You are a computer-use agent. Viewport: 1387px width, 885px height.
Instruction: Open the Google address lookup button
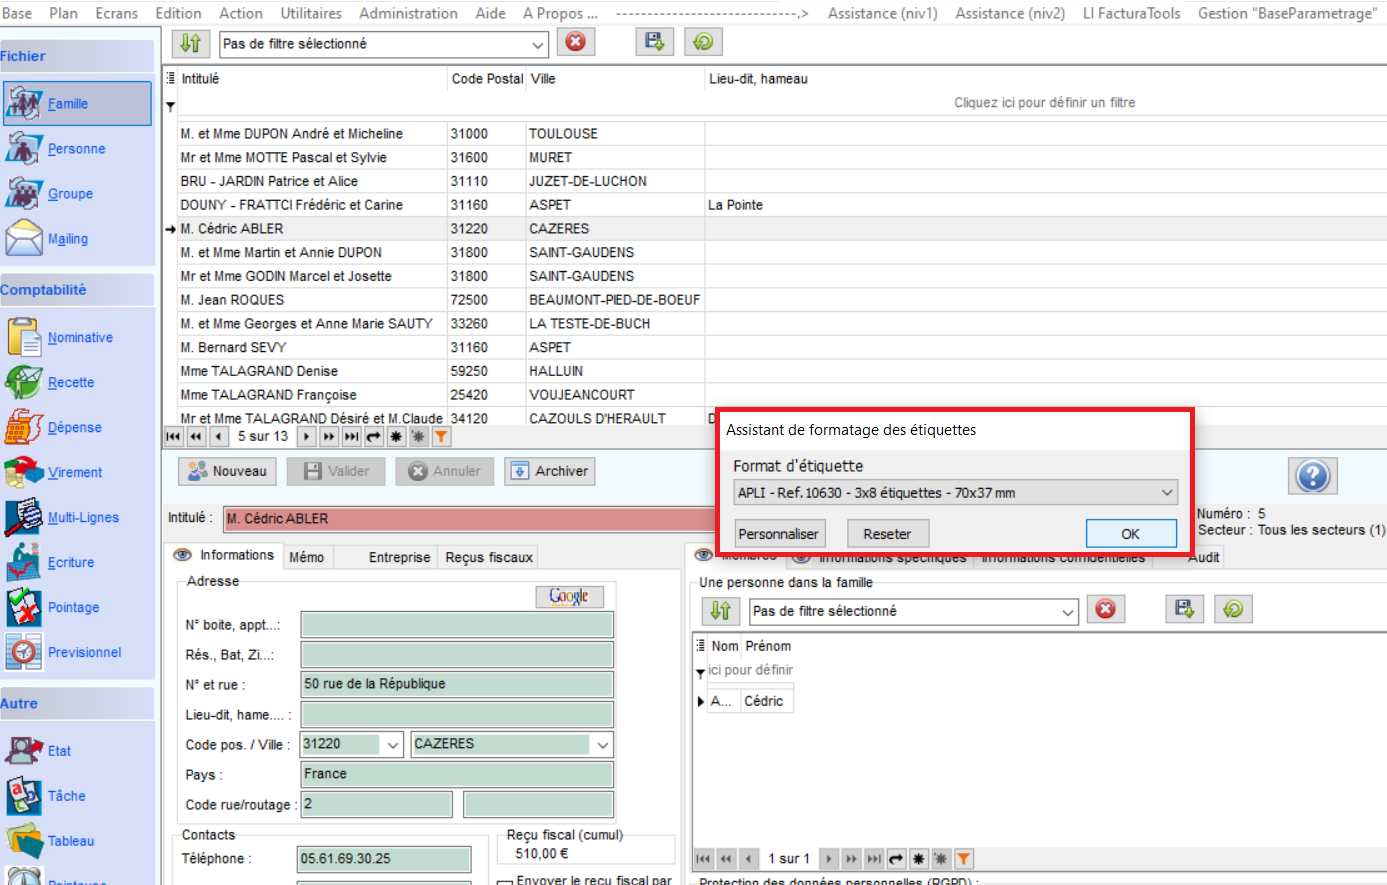(569, 596)
